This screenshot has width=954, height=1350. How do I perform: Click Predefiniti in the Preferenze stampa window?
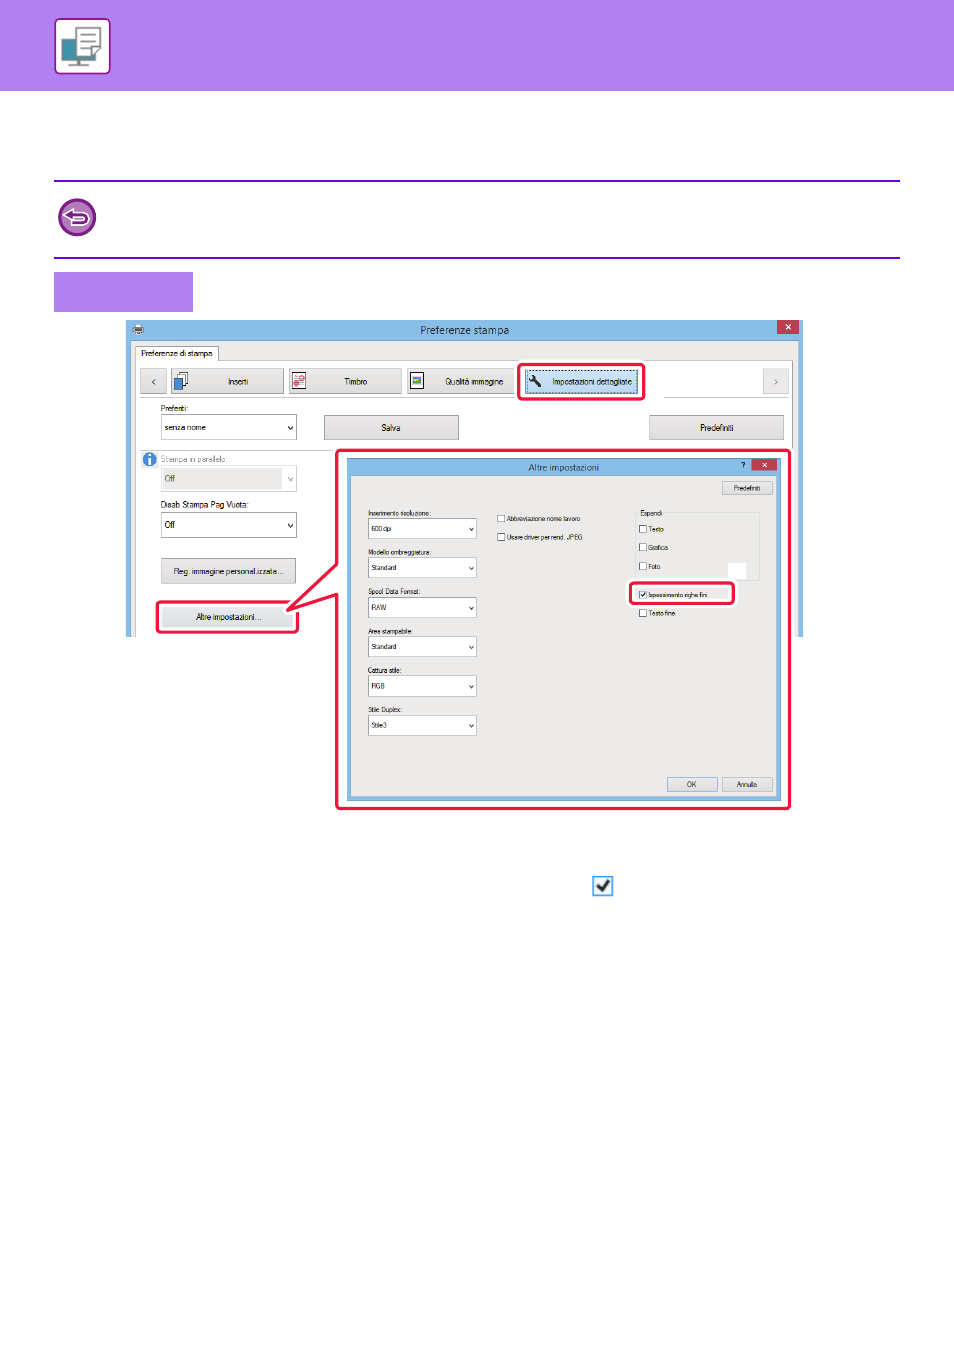point(716,427)
